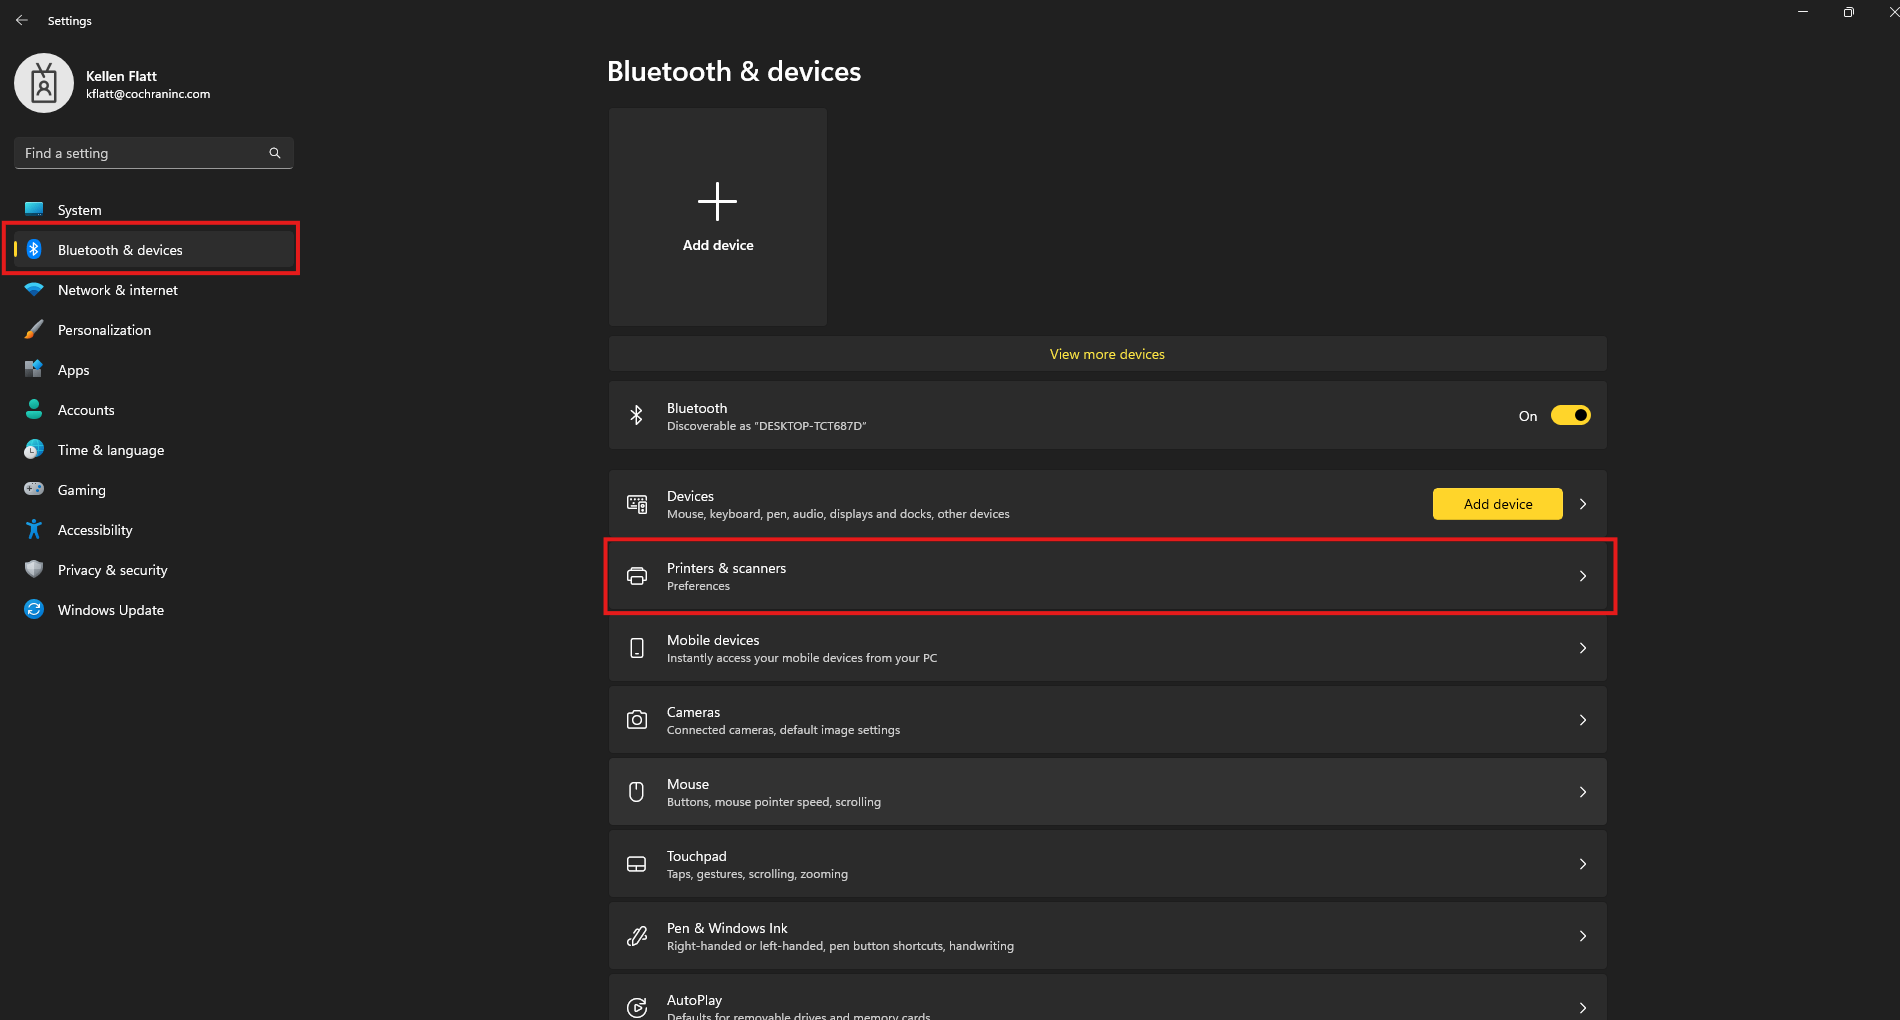The height and width of the screenshot is (1020, 1900).
Task: Click the System monitor icon in sidebar
Action: coord(34,209)
